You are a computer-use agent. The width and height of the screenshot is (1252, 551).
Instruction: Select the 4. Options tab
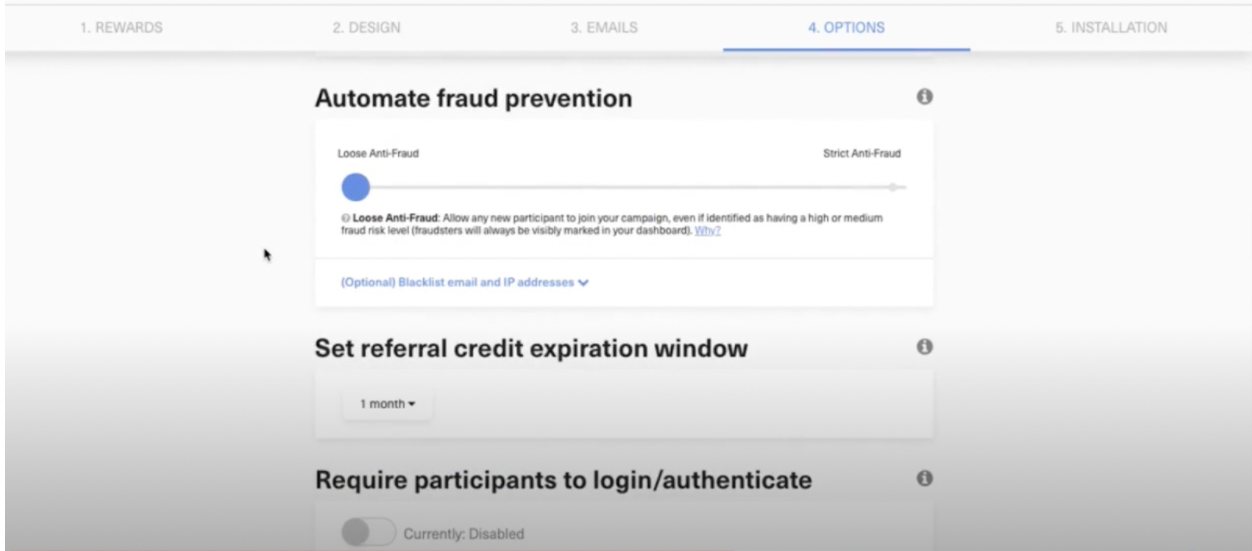(x=846, y=27)
